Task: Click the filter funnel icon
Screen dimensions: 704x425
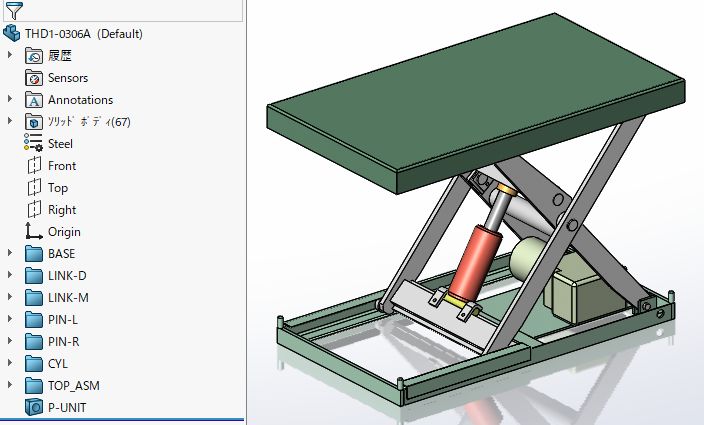Action: (13, 10)
